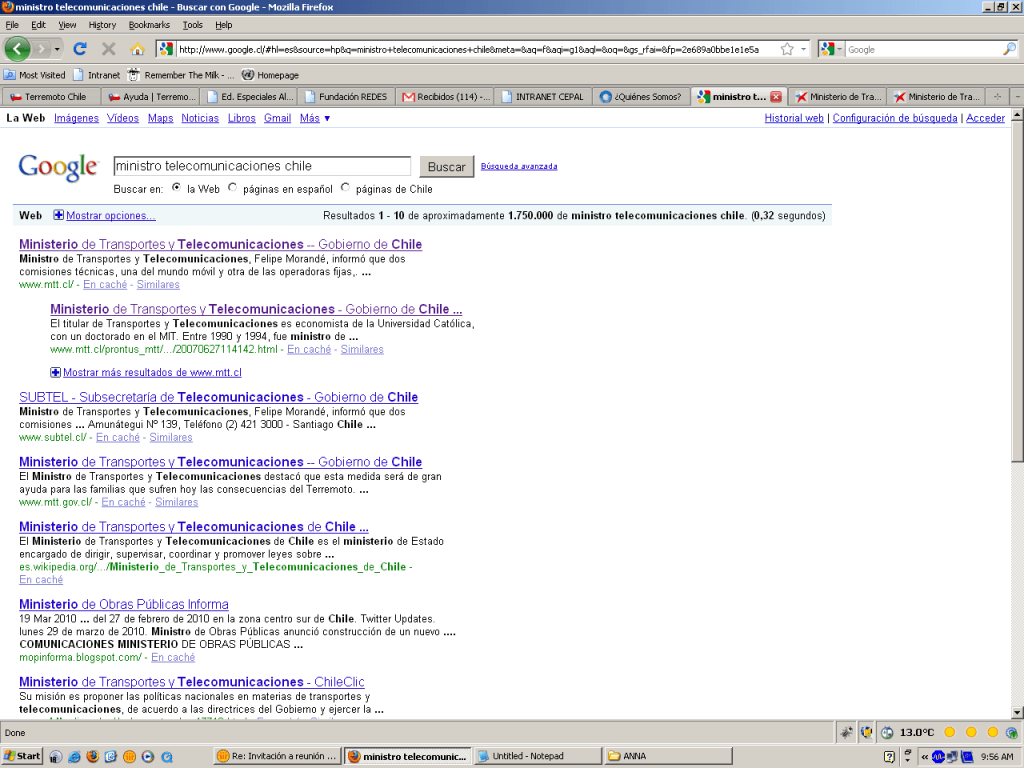Open the SUBTEL Subsecretaría de Telecomunicaciones result
Viewport: 1024px width, 768px height.
pyautogui.click(x=218, y=397)
